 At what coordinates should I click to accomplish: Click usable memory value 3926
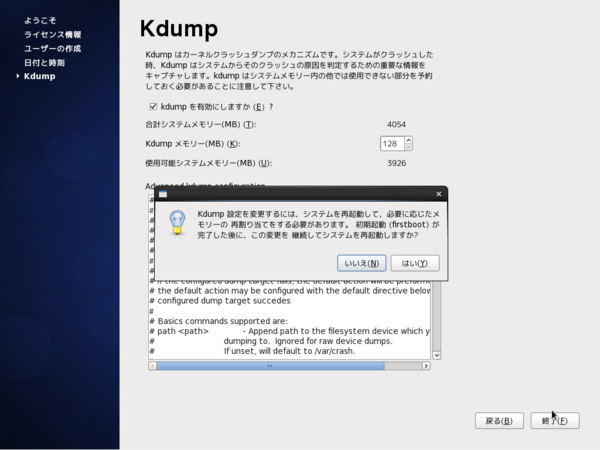tap(396, 163)
